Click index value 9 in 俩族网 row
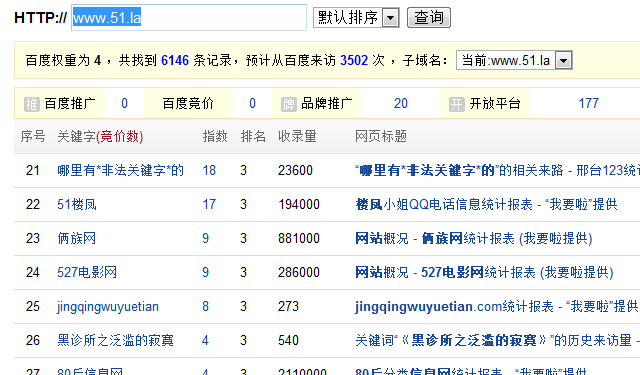Screen dimensions: 640x375 coord(205,238)
